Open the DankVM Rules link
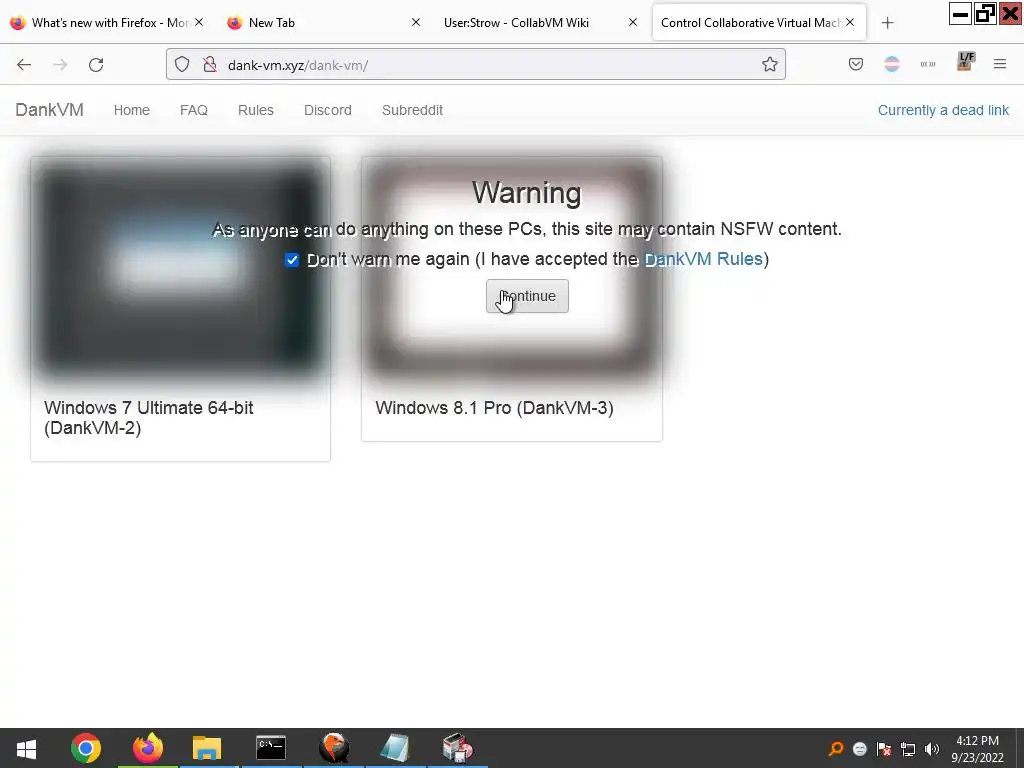The height and width of the screenshot is (768, 1024). tap(703, 259)
